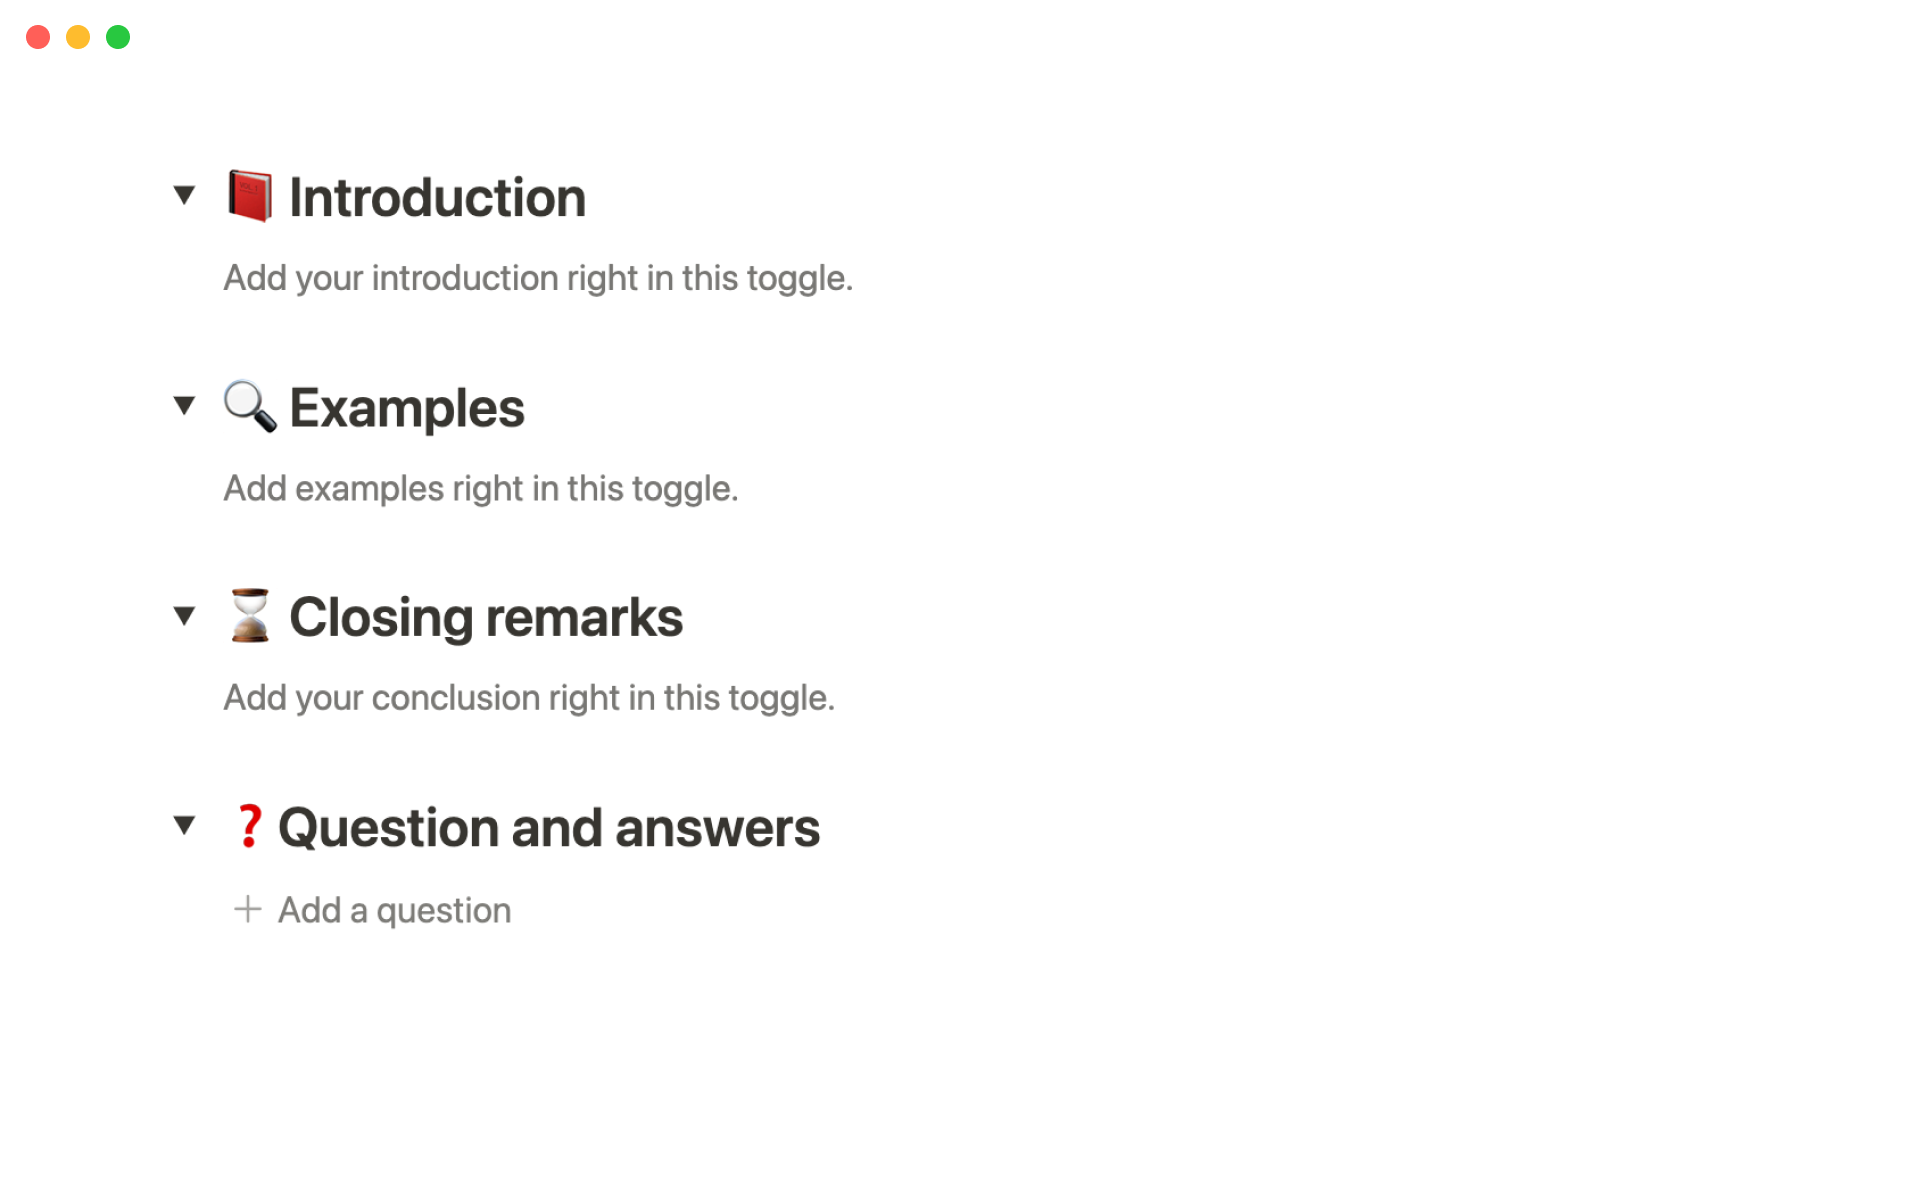The width and height of the screenshot is (1920, 1200).
Task: Click the Introduction heading text
Action: coord(437,197)
